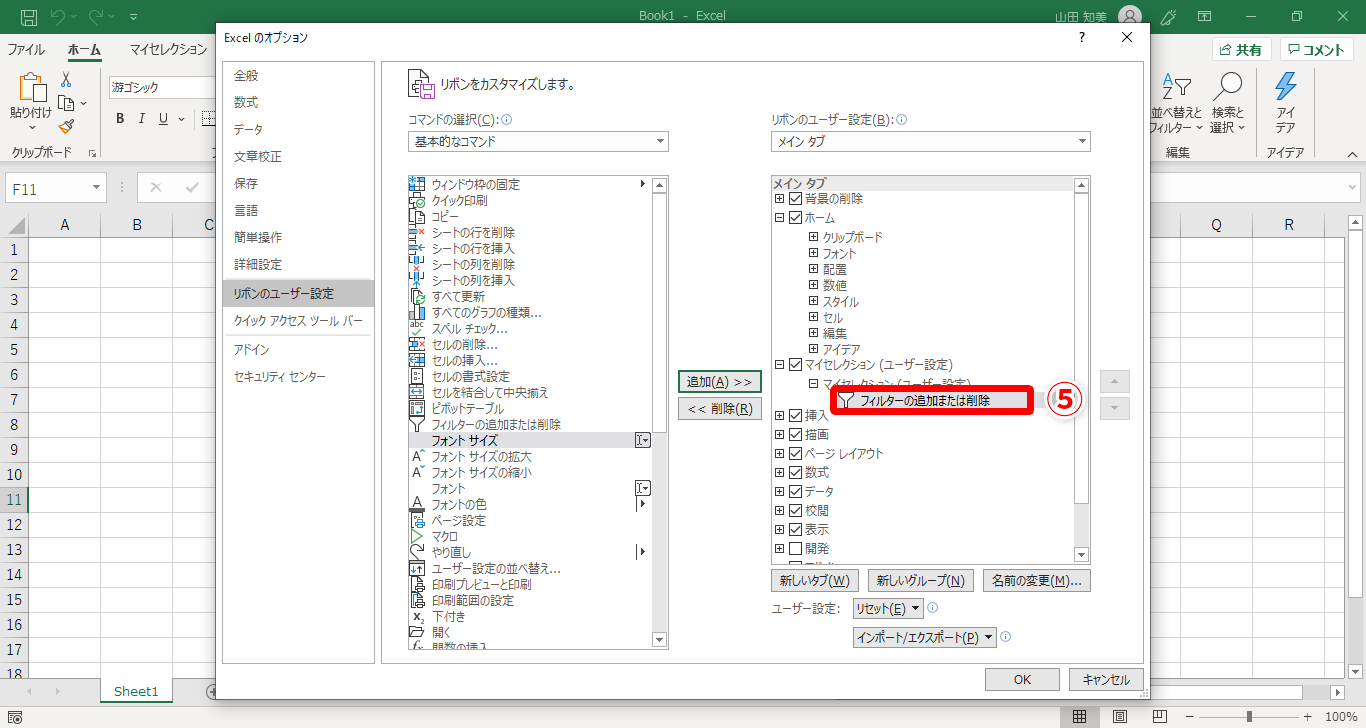Click the zoom slider in Excel's status bar
This screenshot has width=1366, height=728.
(1249, 716)
